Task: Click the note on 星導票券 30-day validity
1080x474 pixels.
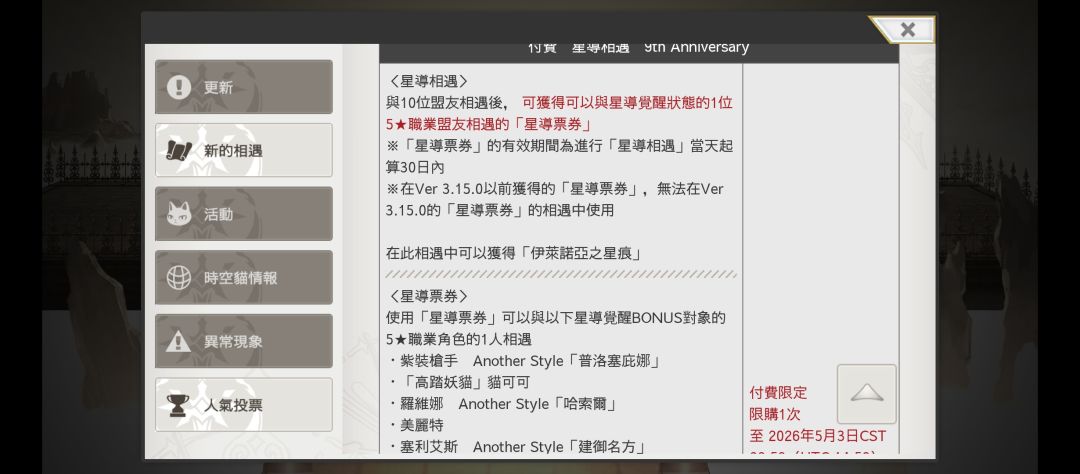Action: [559, 156]
